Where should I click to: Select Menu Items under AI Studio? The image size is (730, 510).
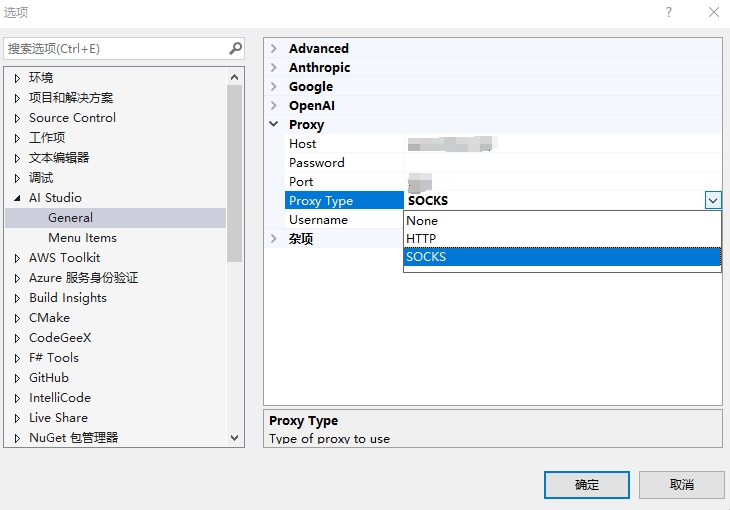(x=82, y=238)
